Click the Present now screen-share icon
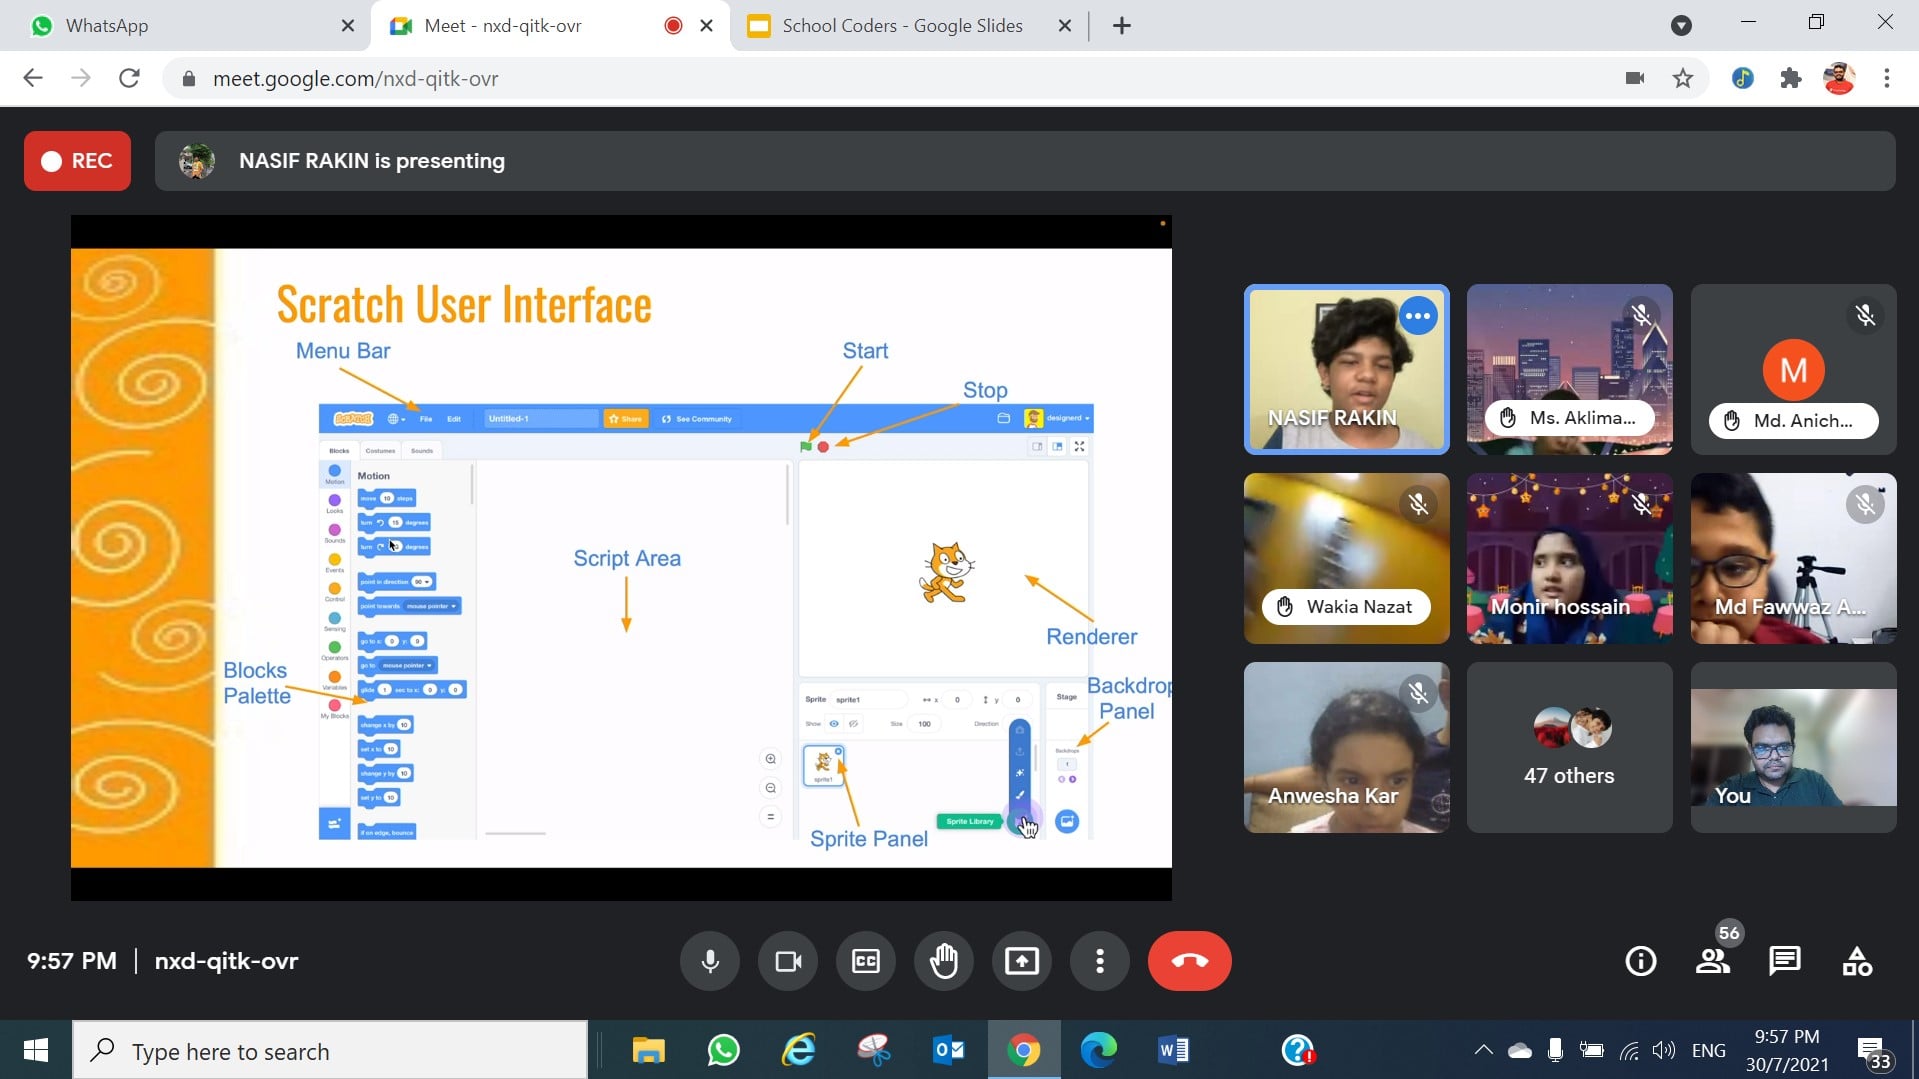This screenshot has height=1079, width=1919. click(1021, 961)
